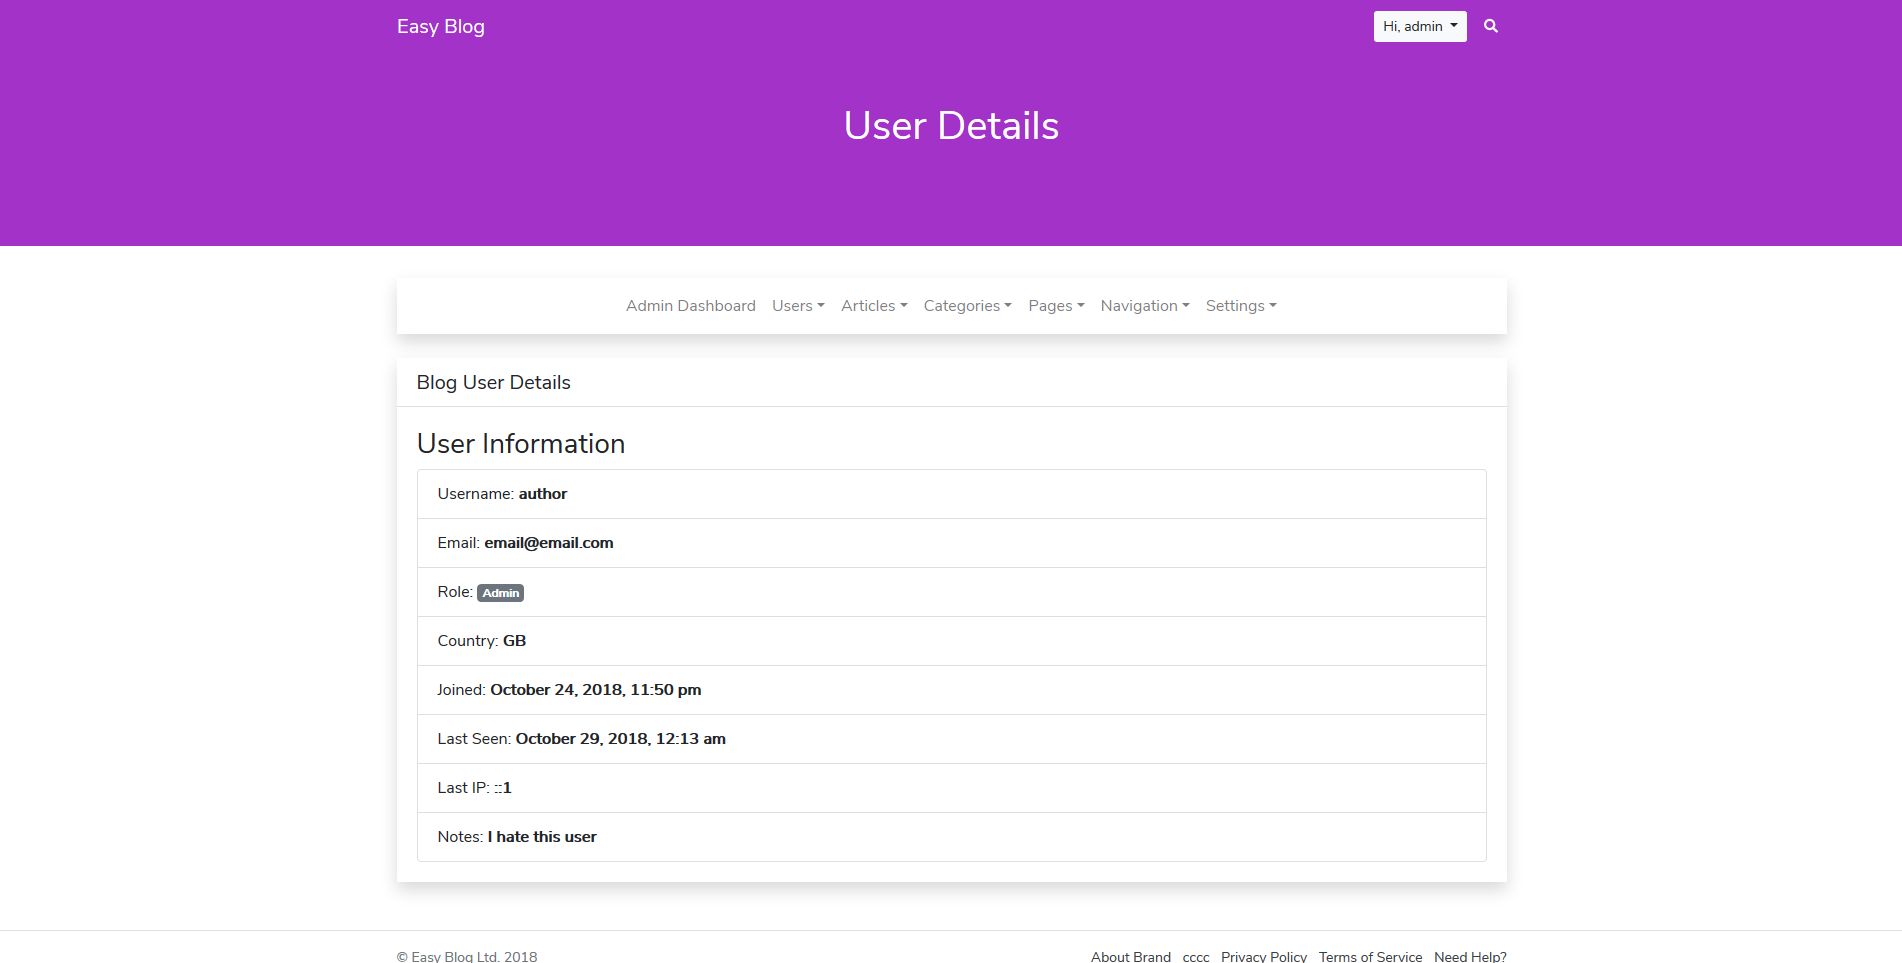Expand the Settings menu
This screenshot has width=1902, height=963.
pyautogui.click(x=1240, y=306)
